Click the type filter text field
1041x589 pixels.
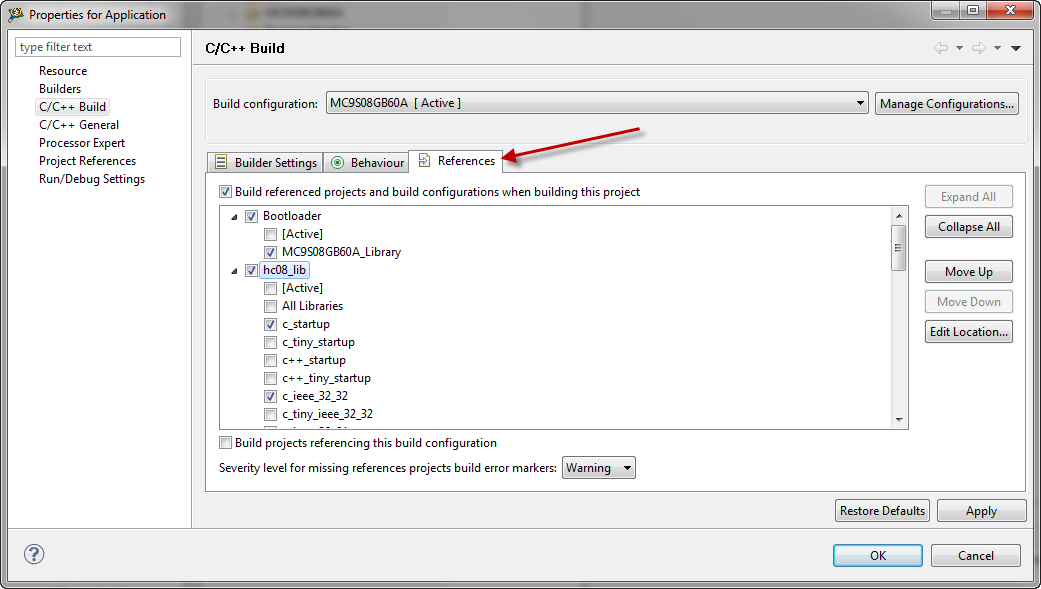click(98, 47)
